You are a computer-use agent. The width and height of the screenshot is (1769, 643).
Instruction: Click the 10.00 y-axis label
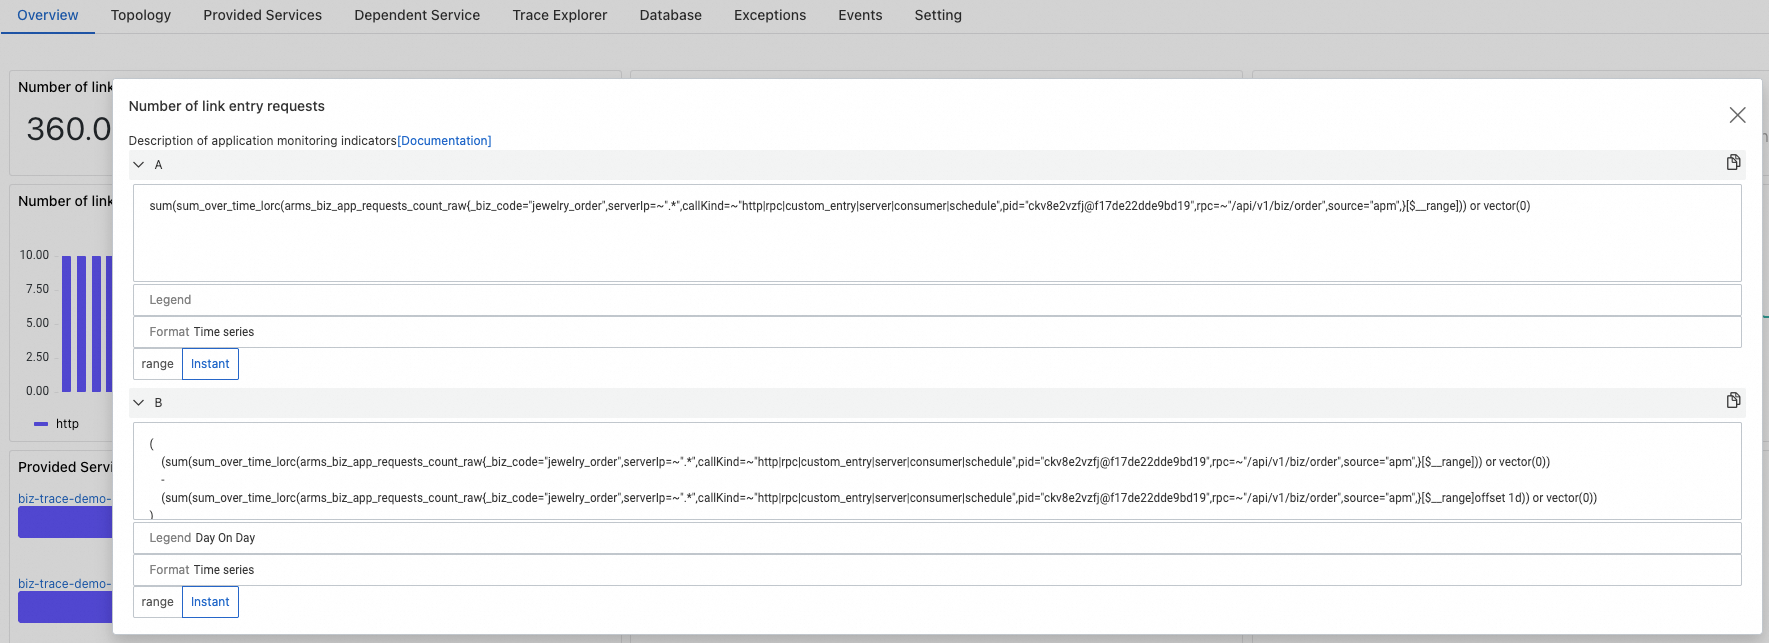click(34, 255)
